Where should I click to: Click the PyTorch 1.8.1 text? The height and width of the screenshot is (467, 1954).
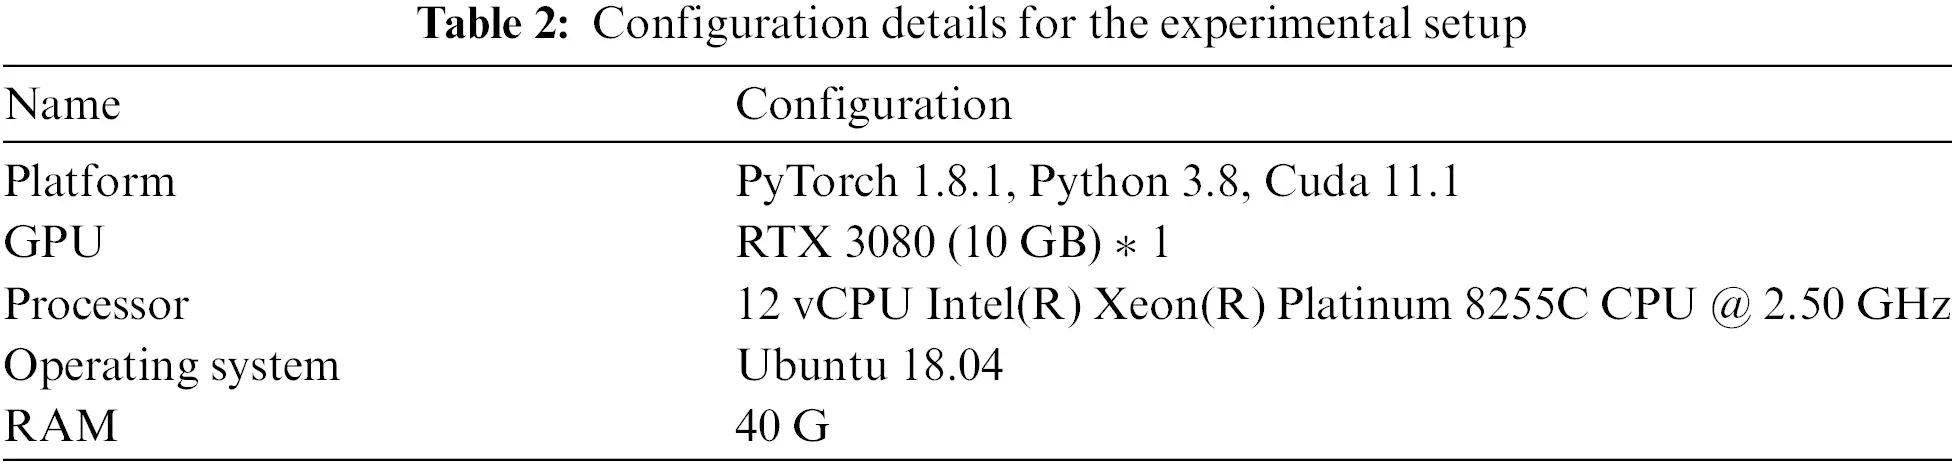point(874,182)
